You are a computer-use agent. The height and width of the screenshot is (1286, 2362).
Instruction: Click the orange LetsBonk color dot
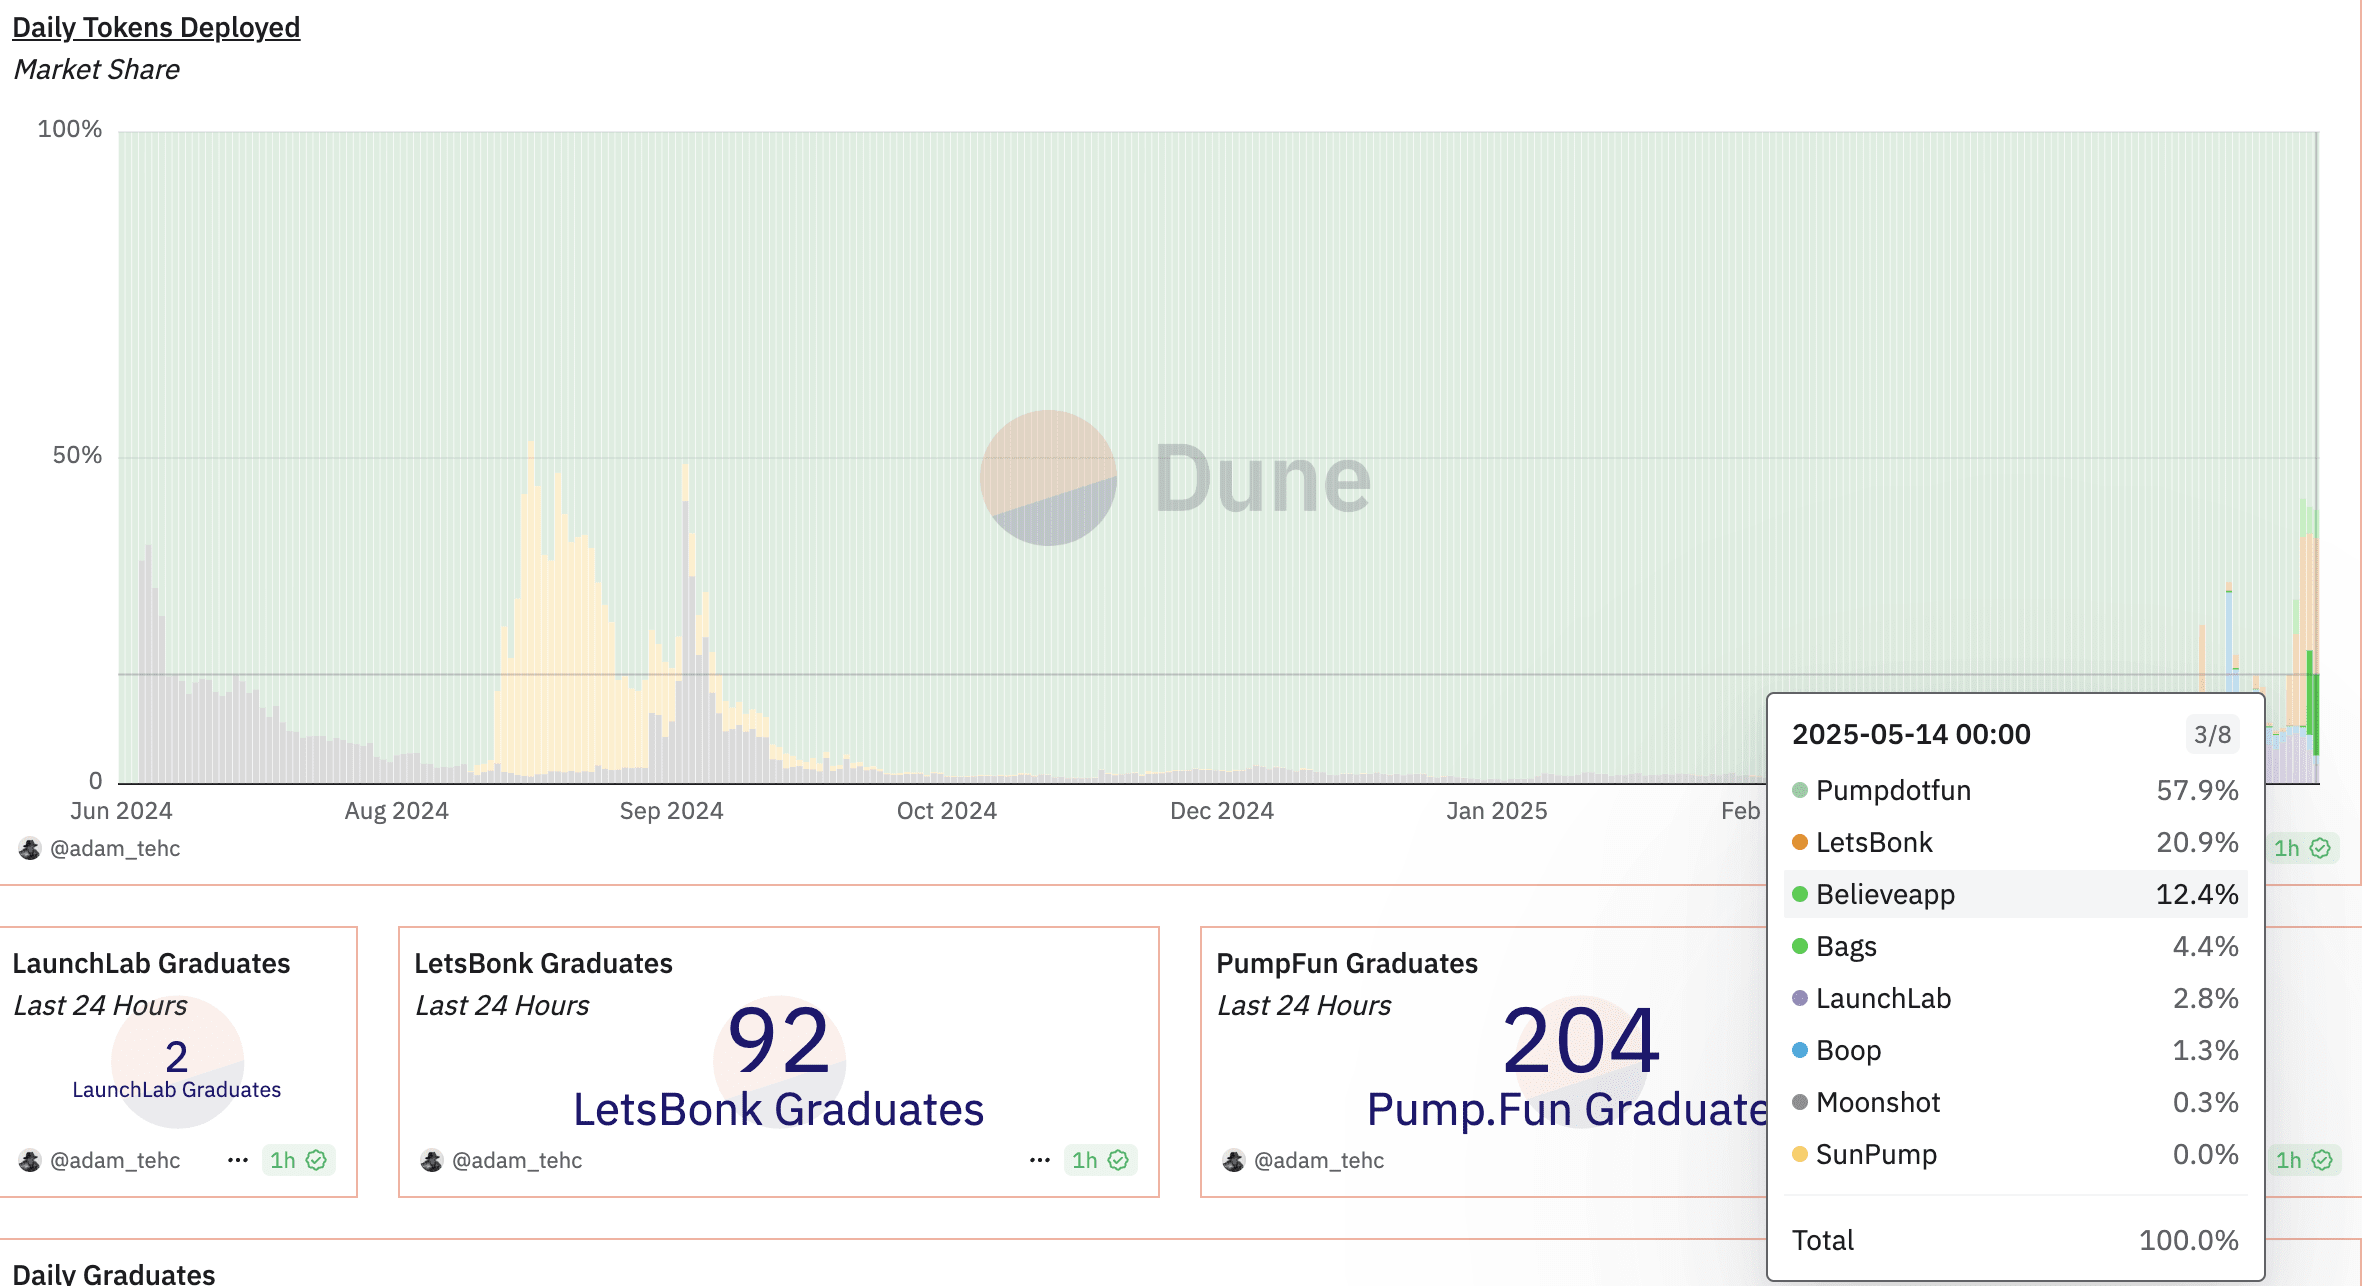(1800, 842)
